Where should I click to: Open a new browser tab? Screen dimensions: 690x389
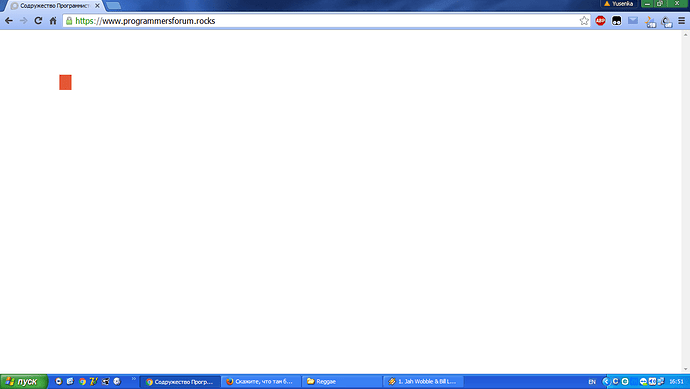click(114, 6)
